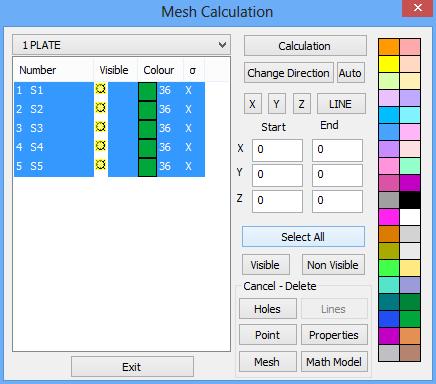Click the Start X input field
Screen dimensions: 436x384
(277, 150)
